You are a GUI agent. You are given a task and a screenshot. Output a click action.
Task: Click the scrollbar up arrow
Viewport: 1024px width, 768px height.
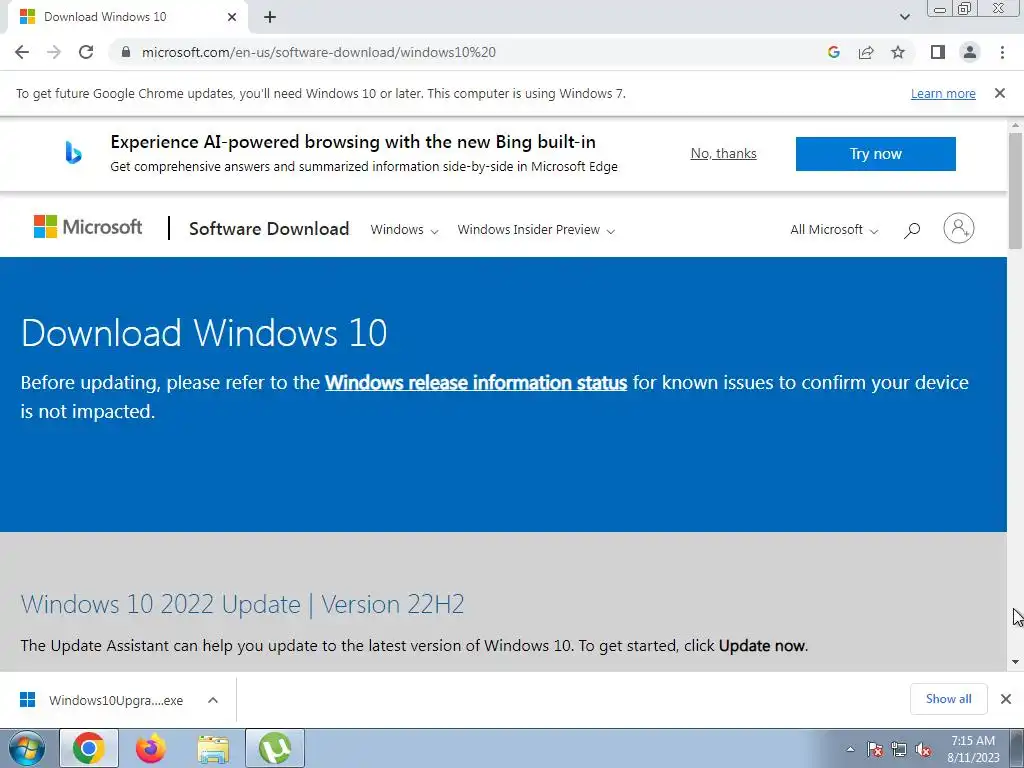[x=1015, y=125]
